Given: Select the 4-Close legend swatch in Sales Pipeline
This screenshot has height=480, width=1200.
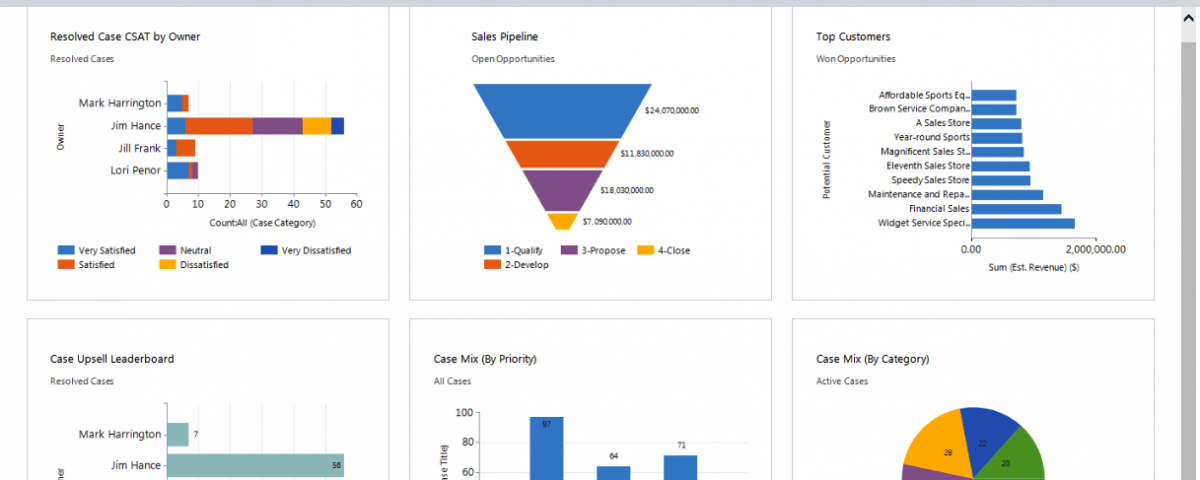Looking at the screenshot, I should (x=646, y=250).
